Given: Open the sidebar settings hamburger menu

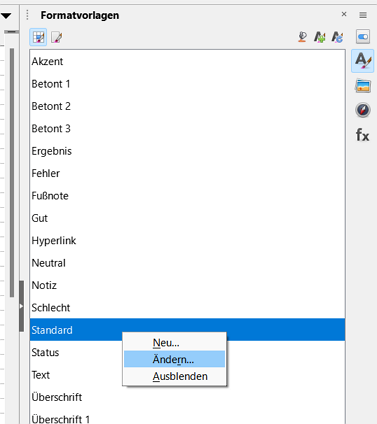Looking at the screenshot, I should (363, 15).
